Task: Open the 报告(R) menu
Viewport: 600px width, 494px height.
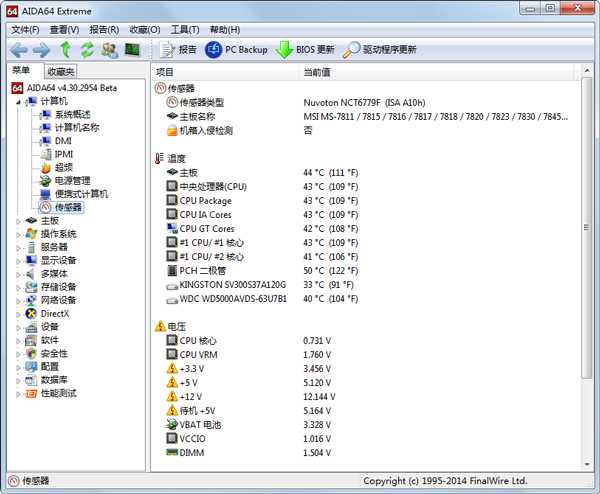Action: pos(104,30)
